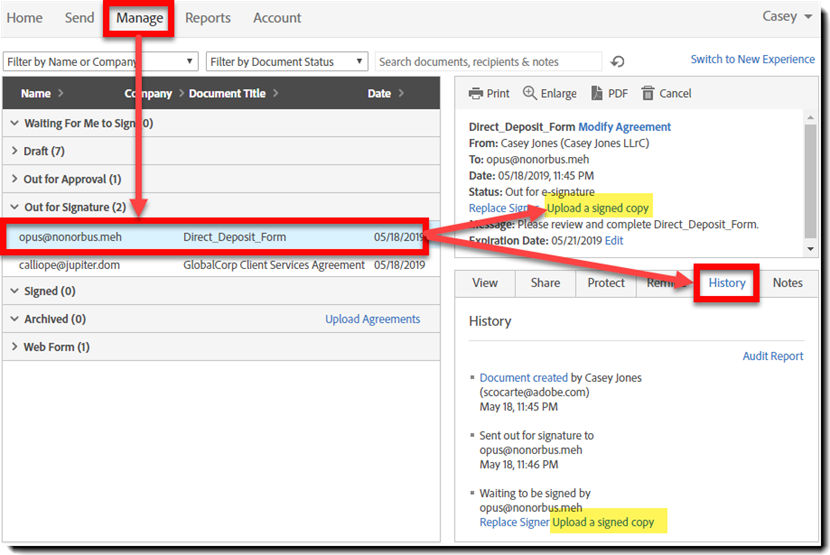The width and height of the screenshot is (830, 555).
Task: Open the Manage menu
Action: (x=140, y=18)
